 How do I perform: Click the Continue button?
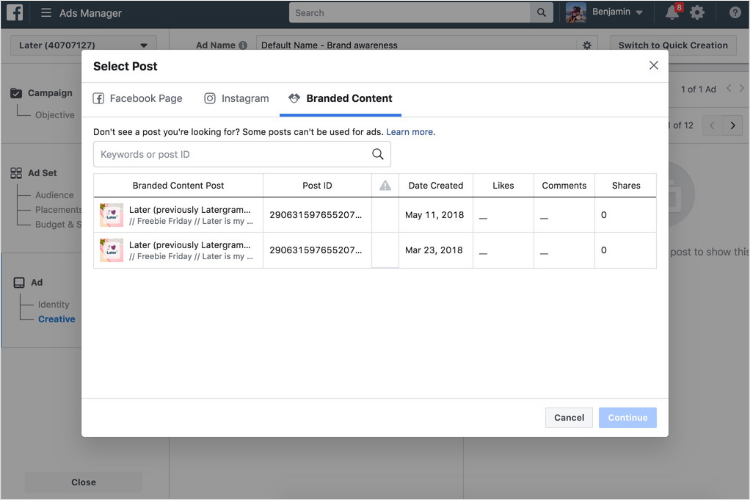coord(628,418)
